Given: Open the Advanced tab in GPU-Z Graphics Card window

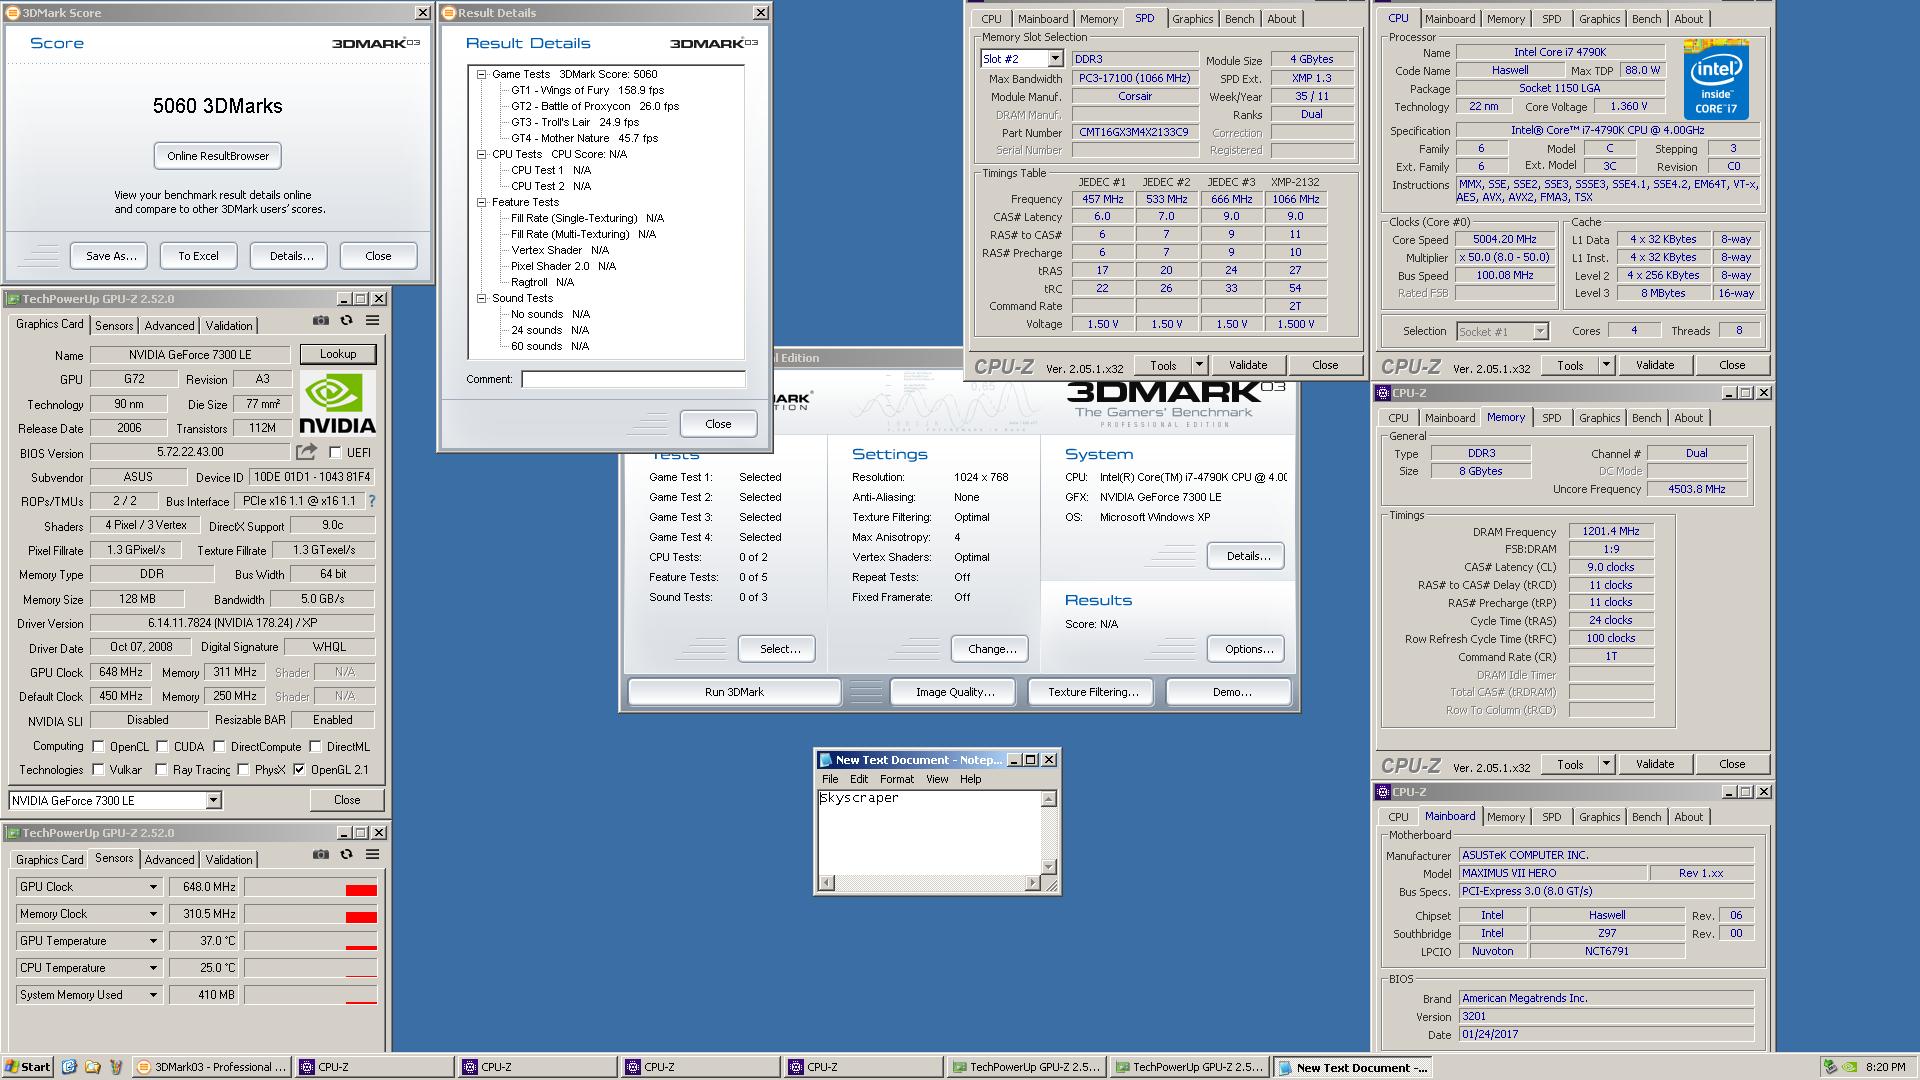Looking at the screenshot, I should [169, 326].
